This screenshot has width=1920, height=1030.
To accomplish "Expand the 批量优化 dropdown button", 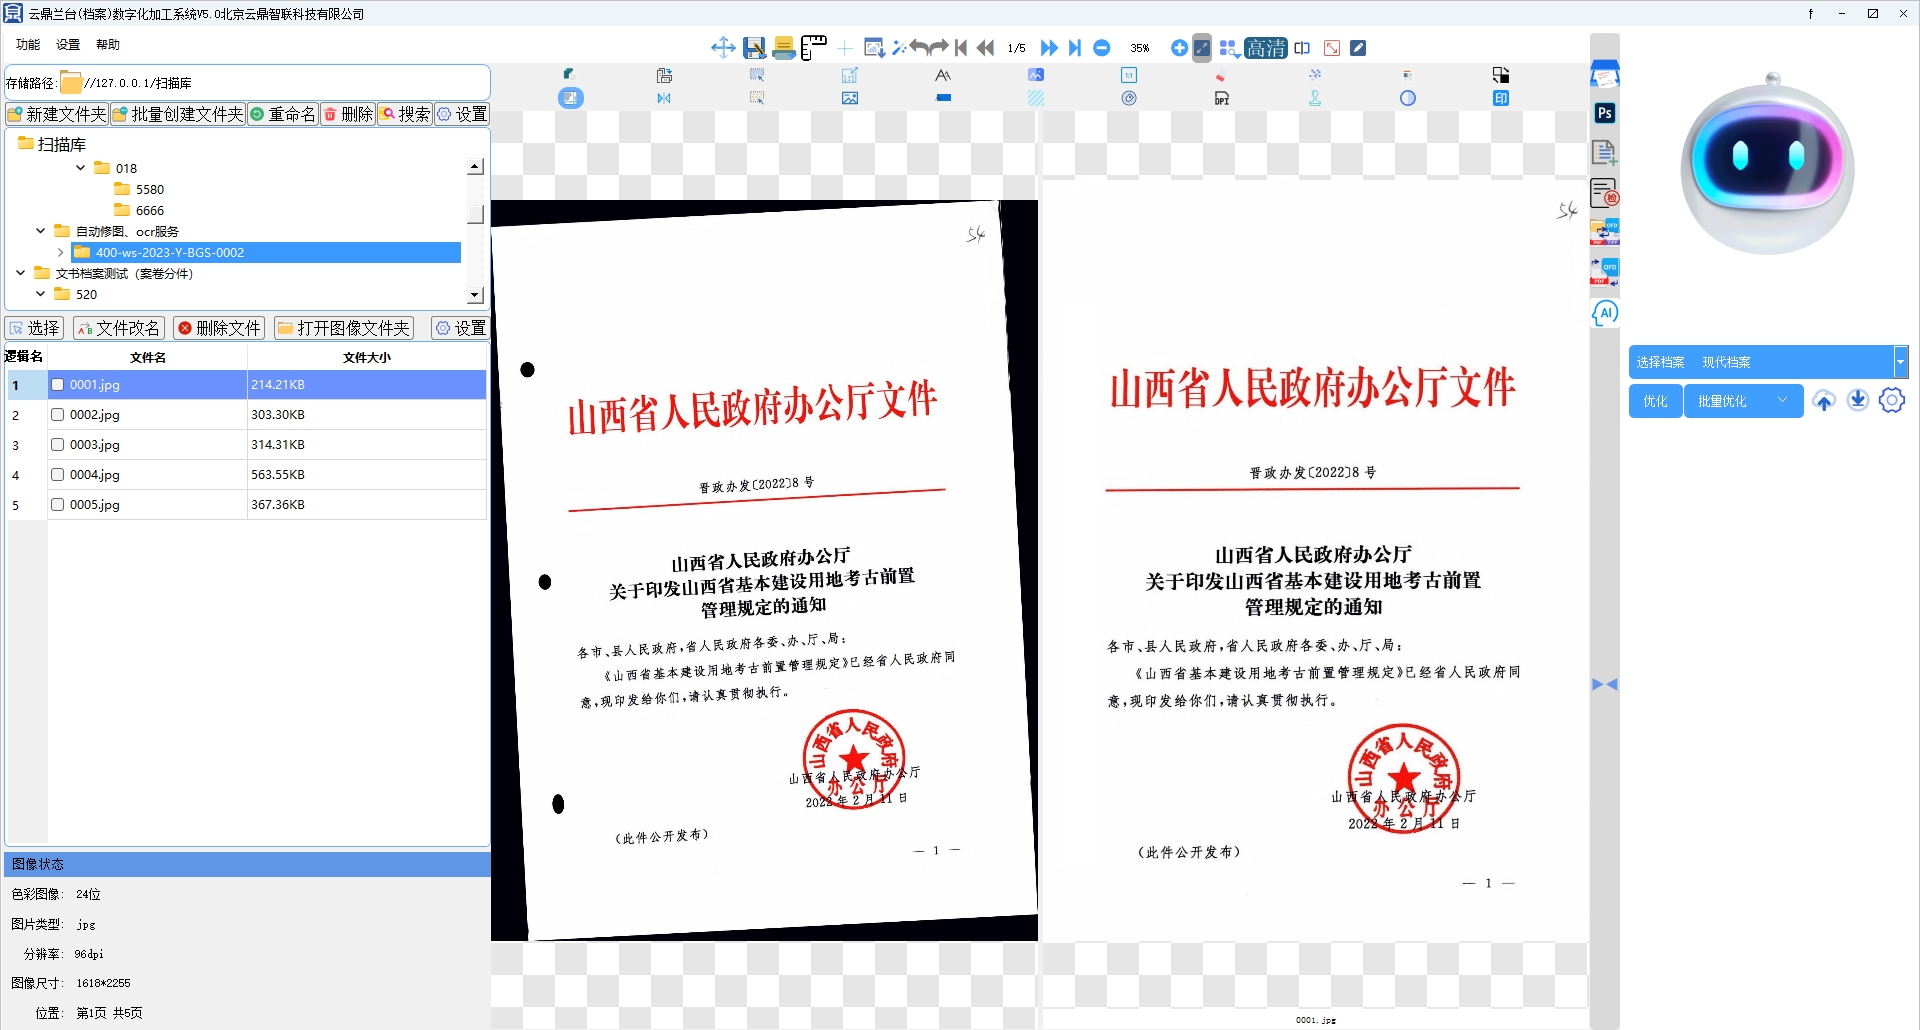I will [1782, 401].
